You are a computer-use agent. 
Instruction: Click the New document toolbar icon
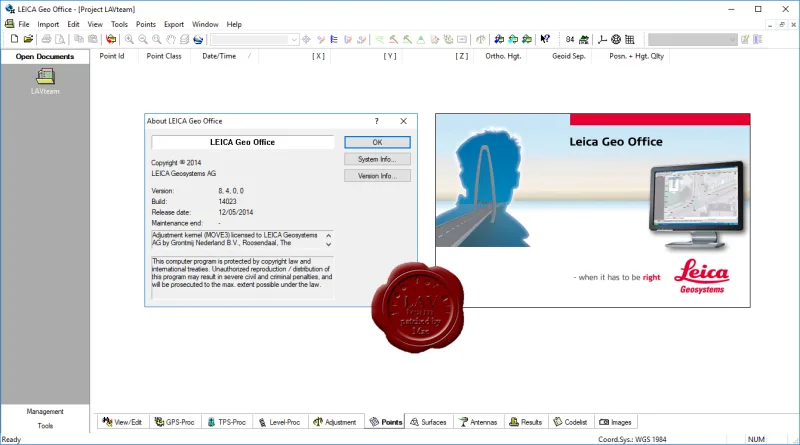tap(14, 39)
